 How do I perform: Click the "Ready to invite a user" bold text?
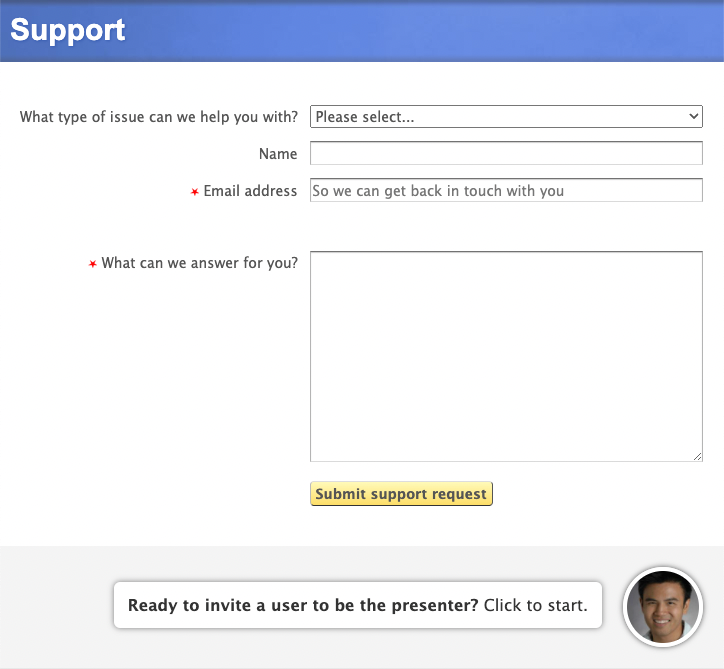click(303, 605)
